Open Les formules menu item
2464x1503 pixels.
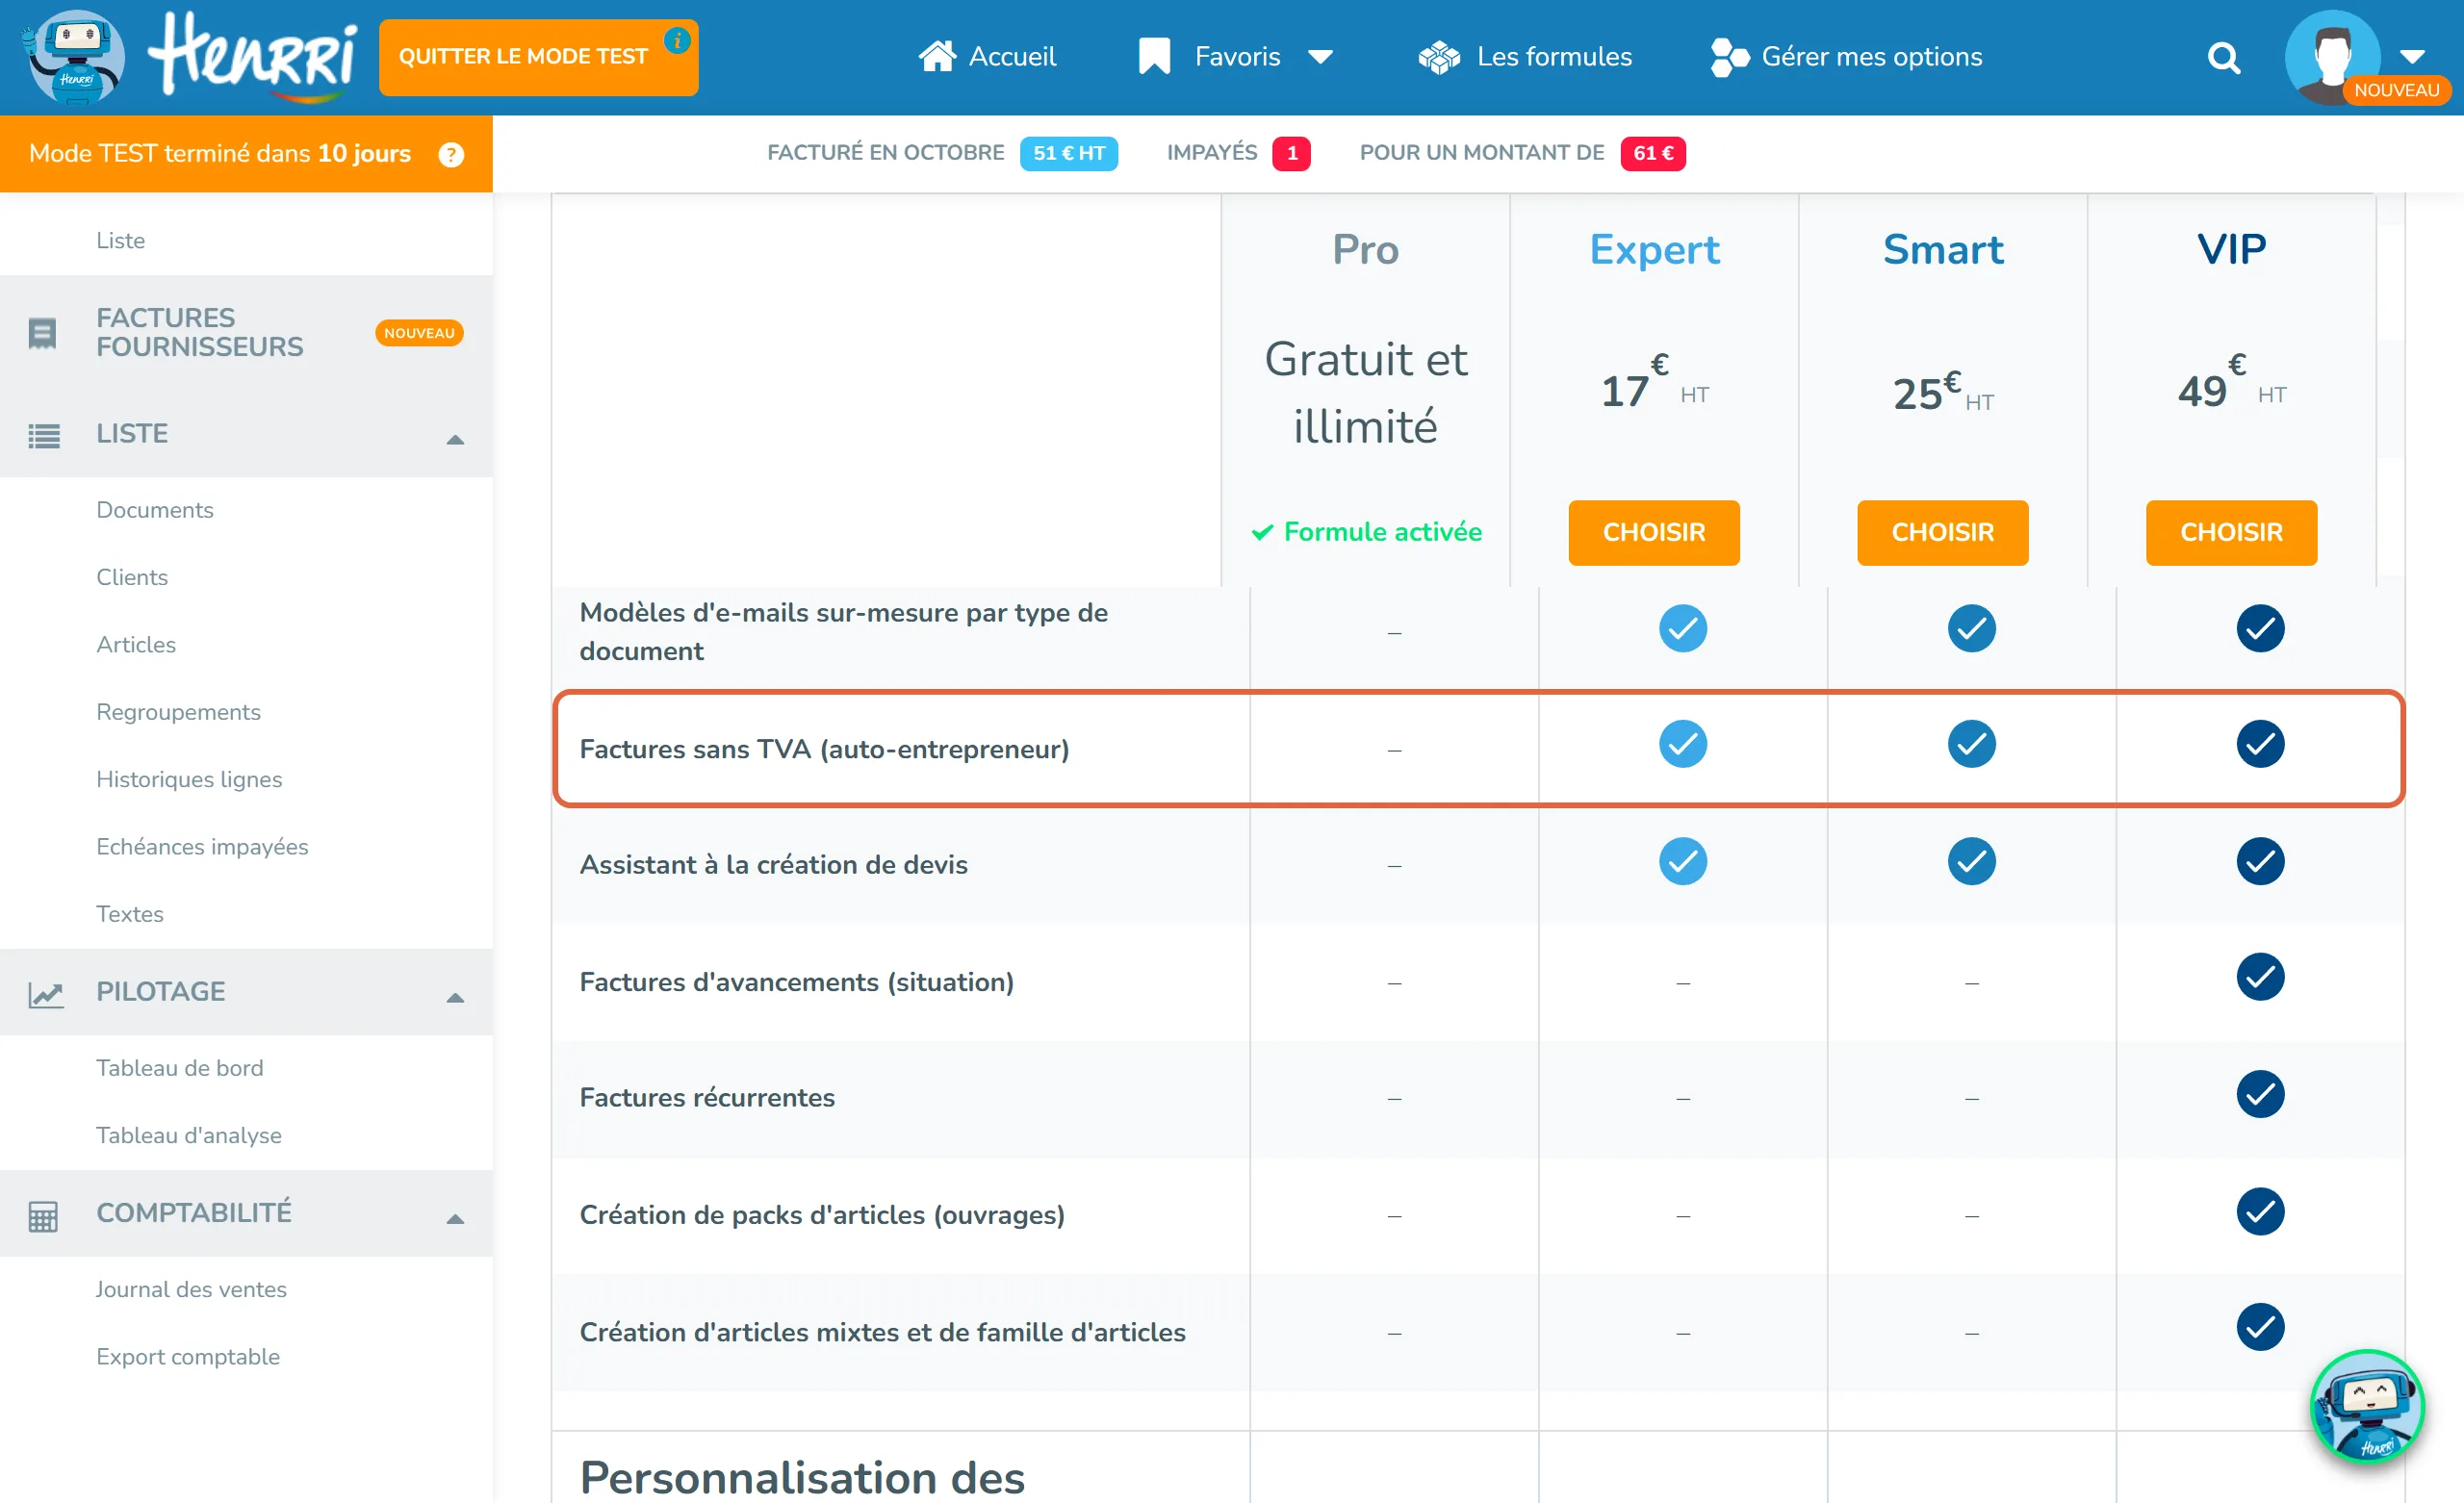click(1525, 57)
